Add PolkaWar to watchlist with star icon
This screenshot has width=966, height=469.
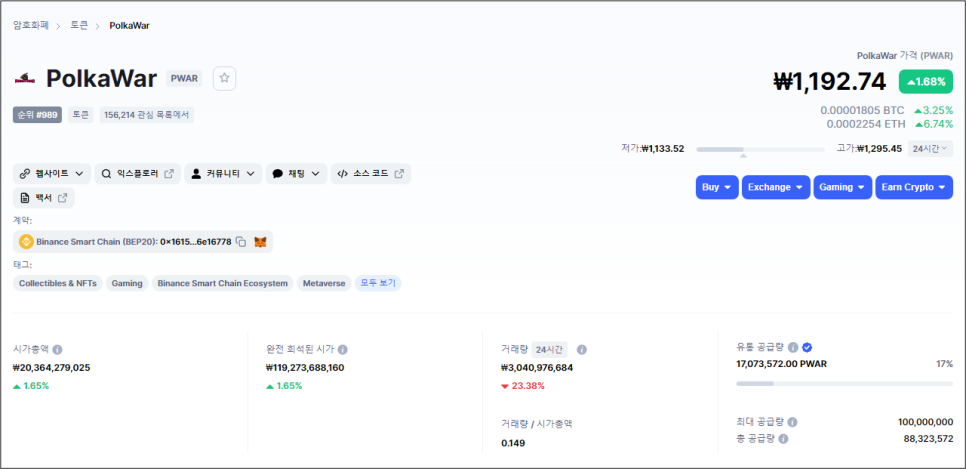224,78
